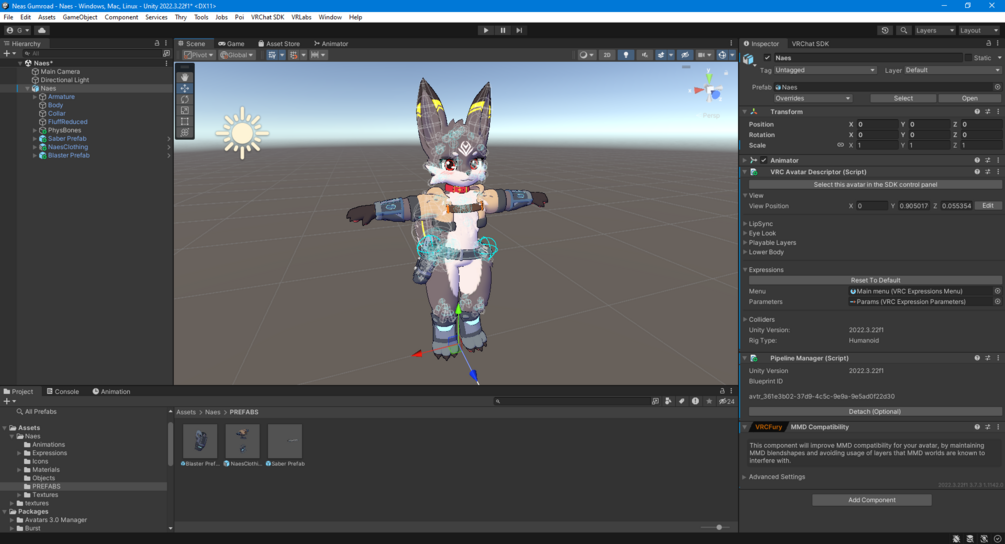Viewport: 1005px width, 544px height.
Task: Expand the Advanced Settings foldout
Action: pyautogui.click(x=745, y=477)
